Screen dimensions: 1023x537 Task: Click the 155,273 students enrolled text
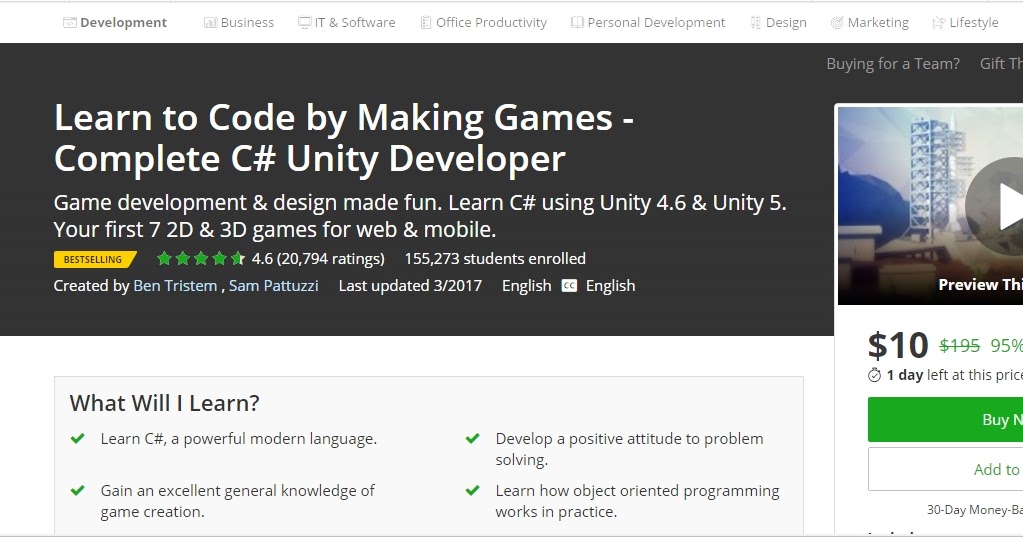pos(495,259)
